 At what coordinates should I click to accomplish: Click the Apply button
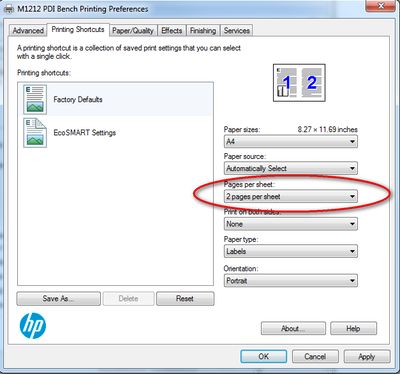367,356
